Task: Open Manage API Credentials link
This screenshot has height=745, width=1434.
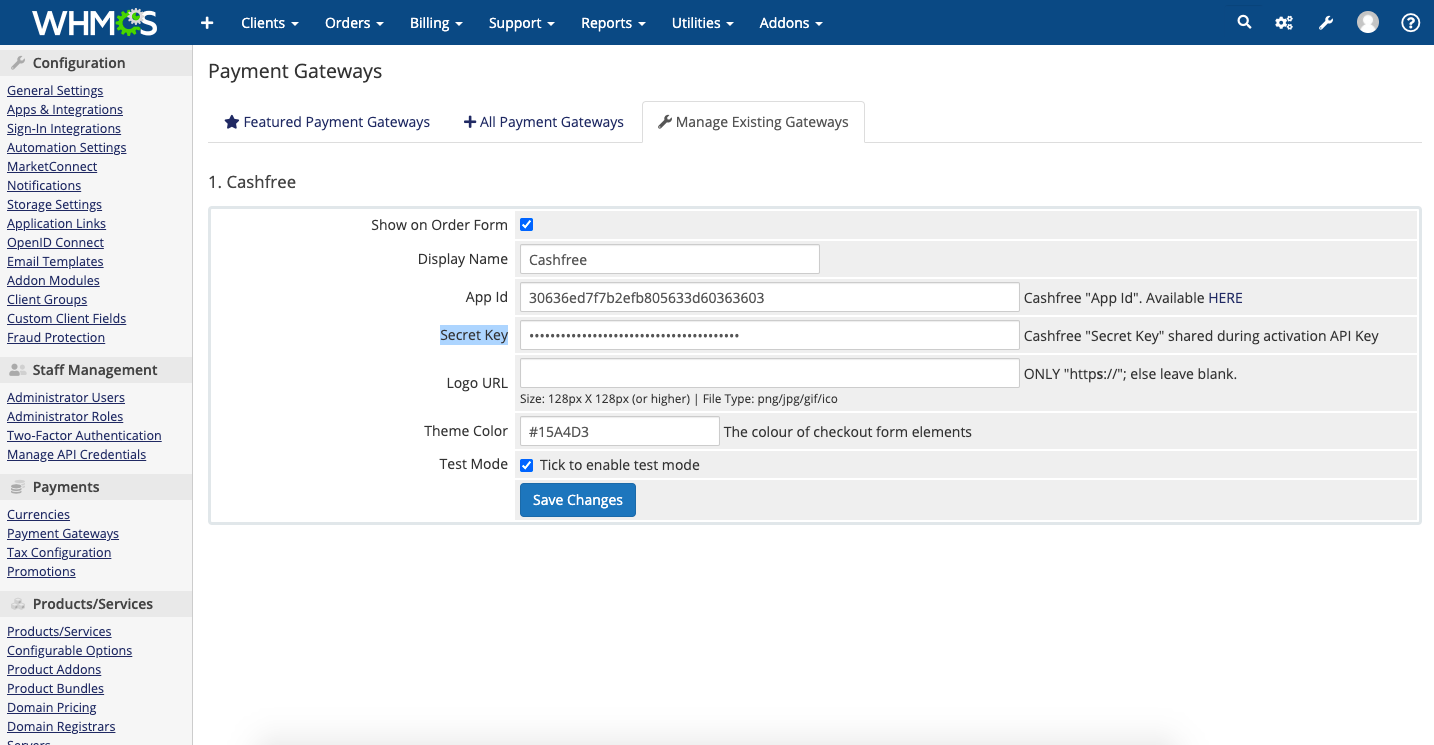Action: 76,455
